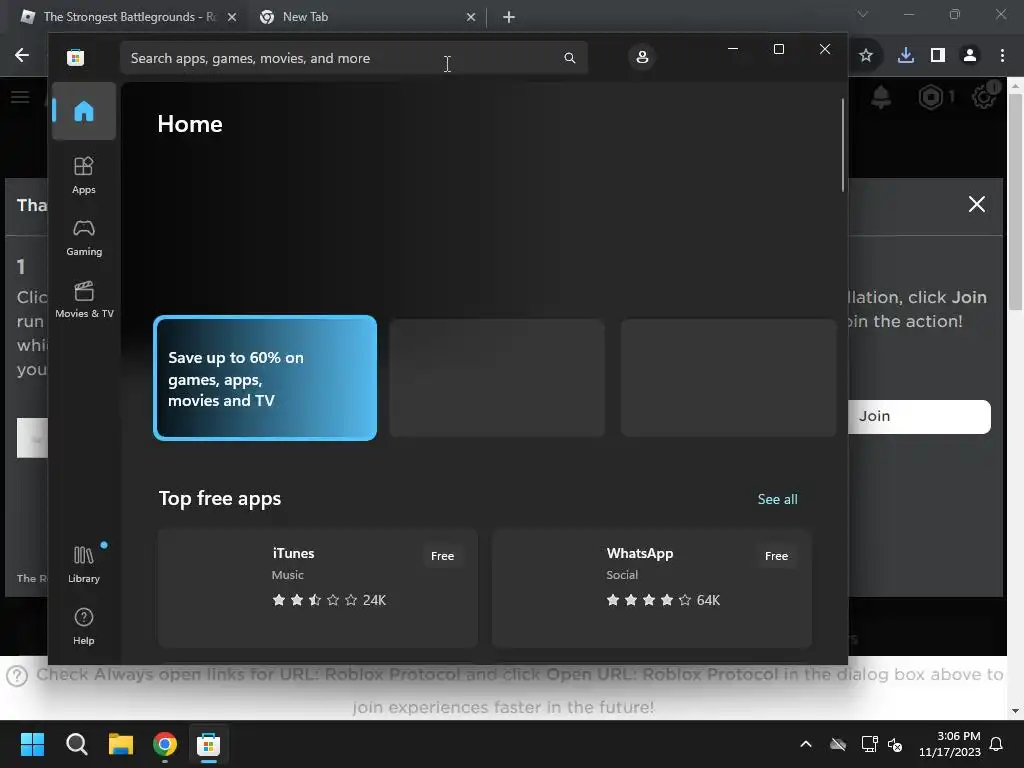Click the Free button for iTunes
The image size is (1024, 768).
pyautogui.click(x=442, y=556)
